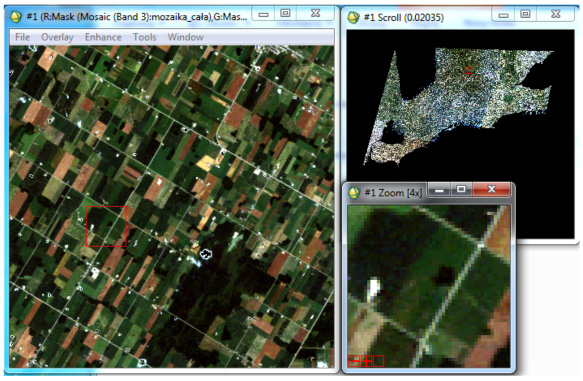Minimize the #1 Zoom window
Screen dimensions: 583x381
pyautogui.click(x=439, y=190)
